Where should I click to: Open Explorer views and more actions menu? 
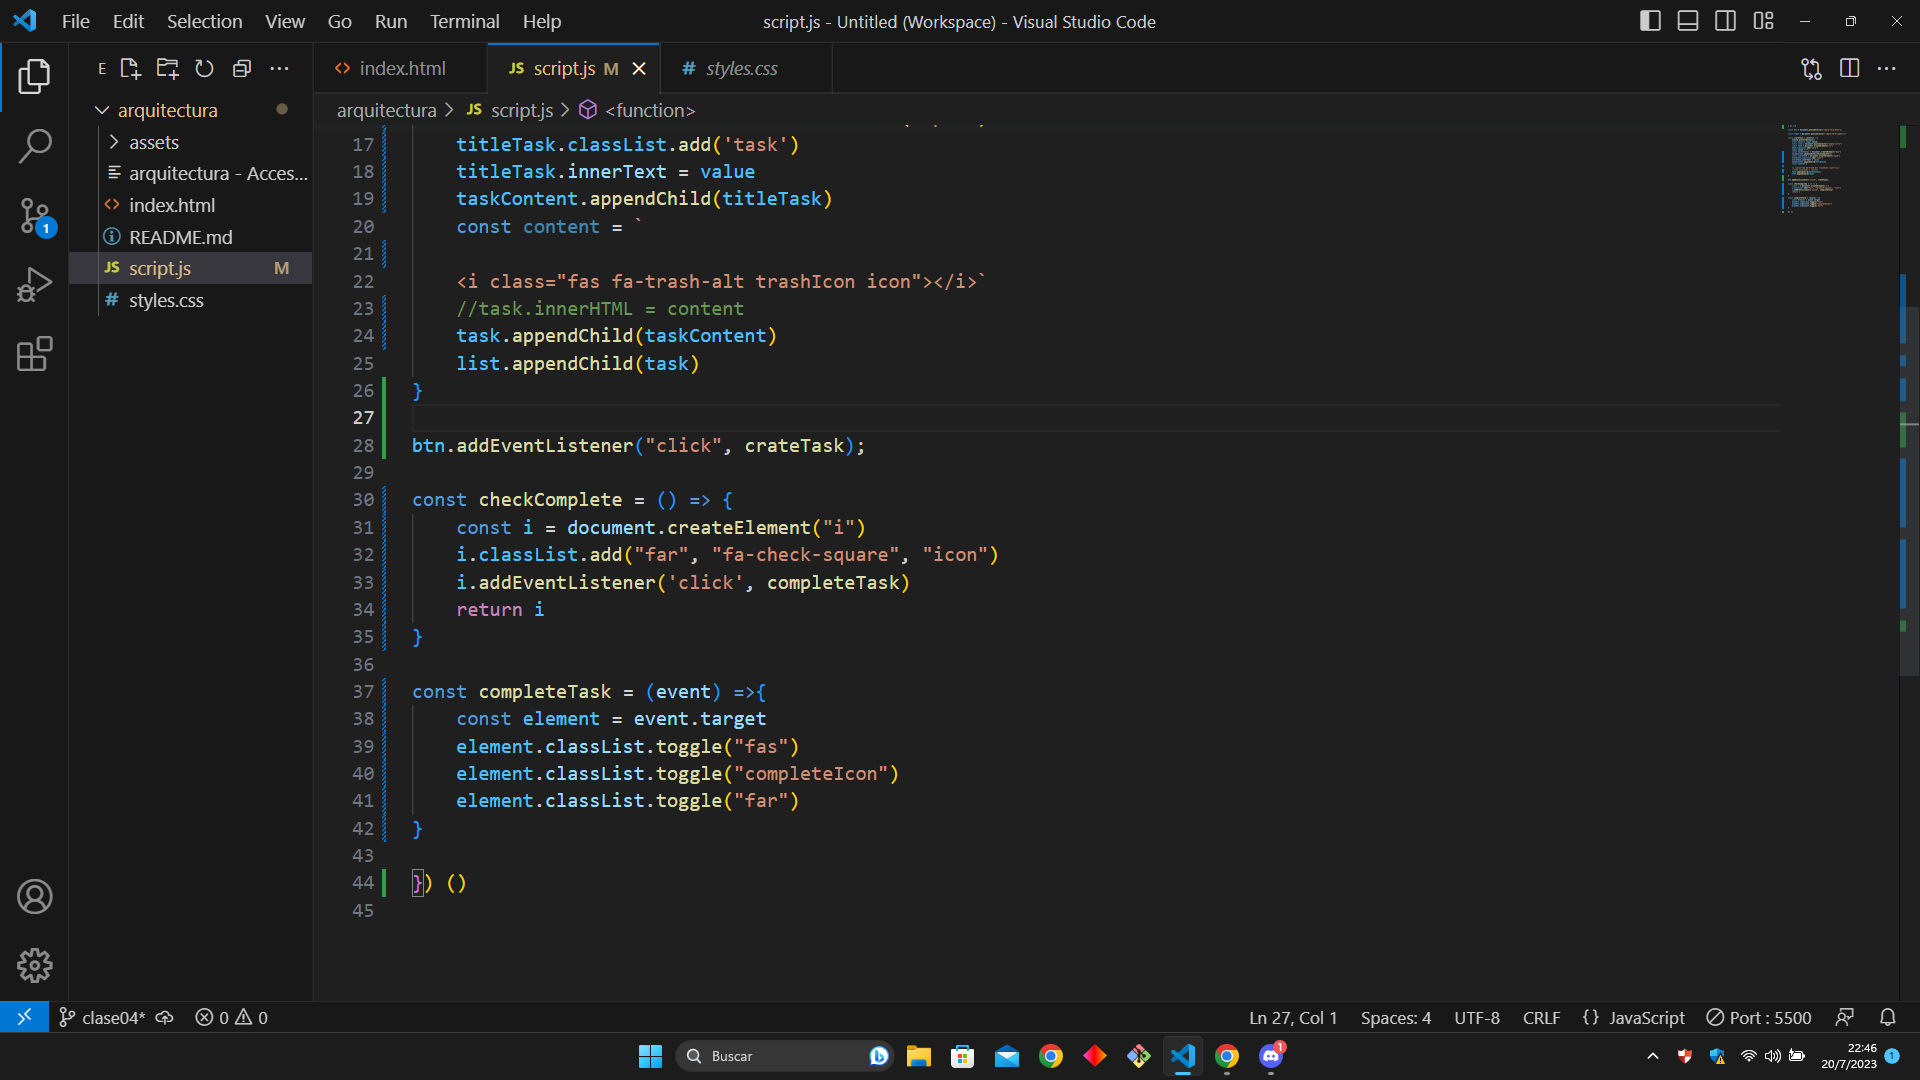tap(279, 69)
